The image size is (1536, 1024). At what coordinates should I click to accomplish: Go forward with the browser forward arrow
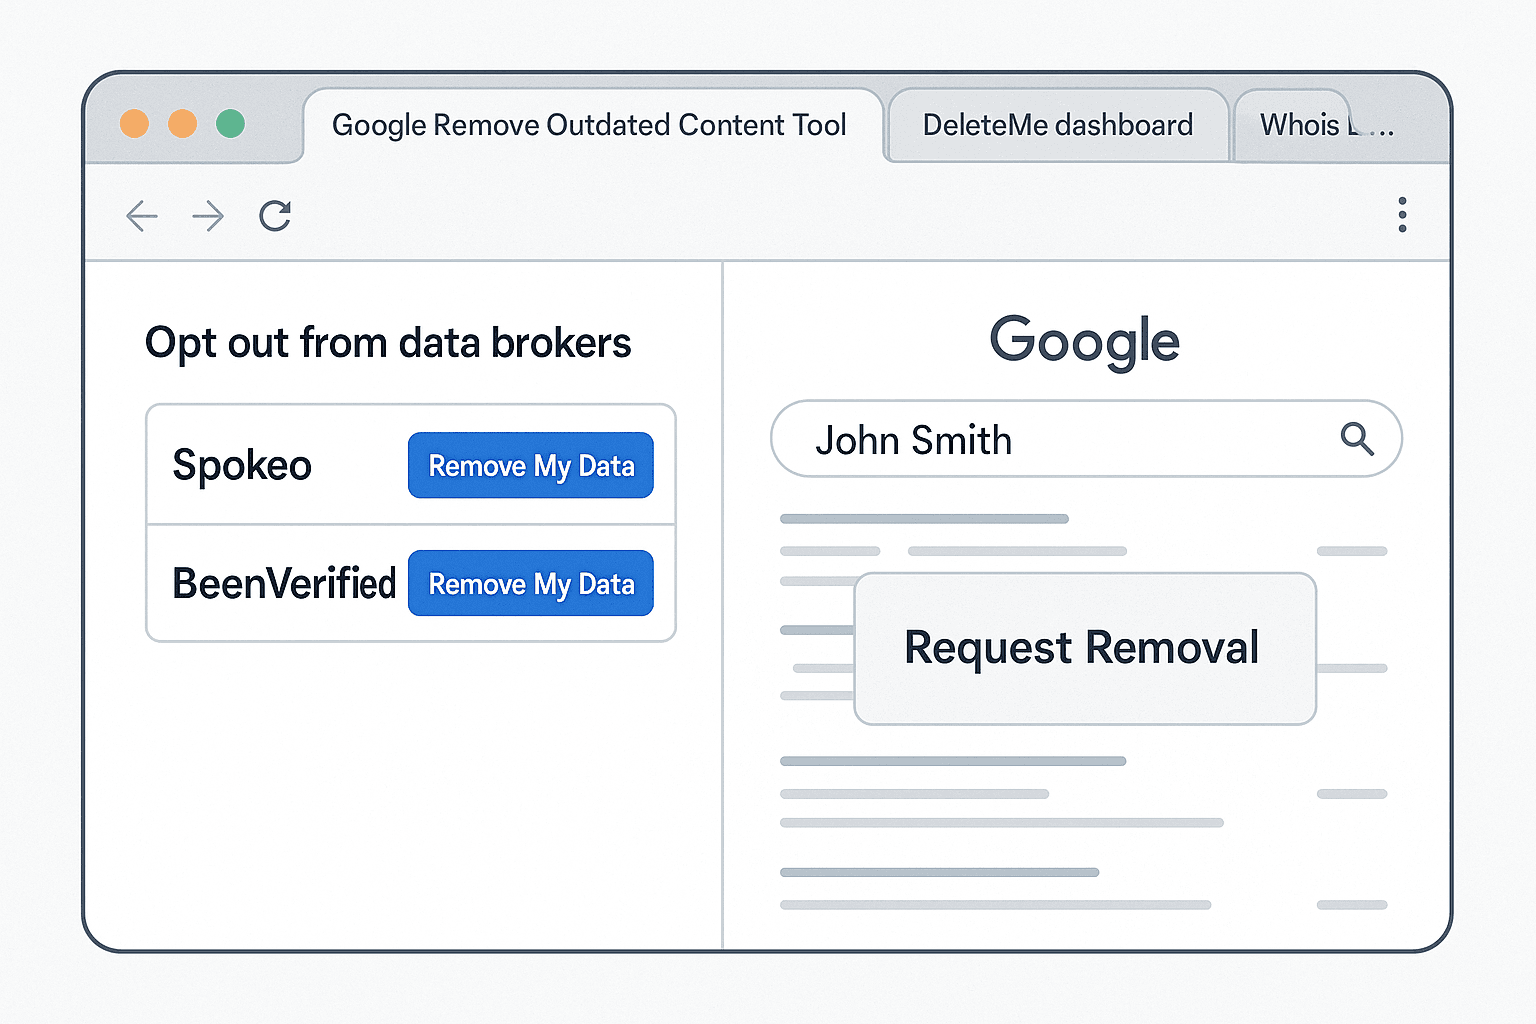click(208, 216)
